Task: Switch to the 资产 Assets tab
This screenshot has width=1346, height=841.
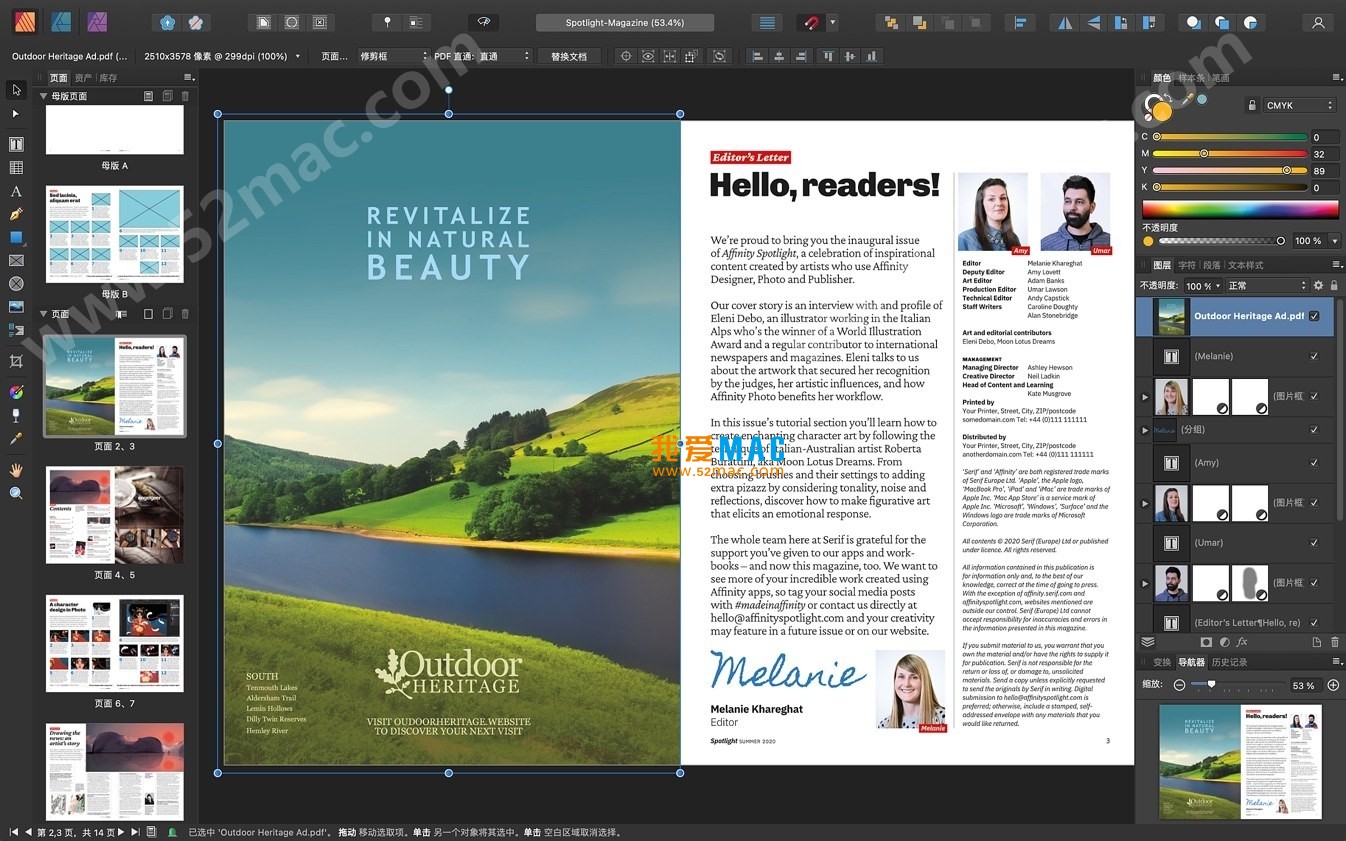Action: click(x=83, y=78)
